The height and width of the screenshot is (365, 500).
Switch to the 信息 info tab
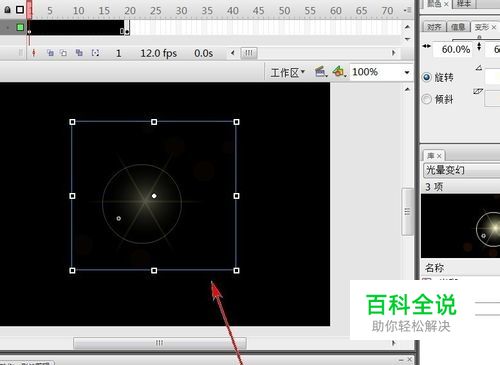pos(458,27)
